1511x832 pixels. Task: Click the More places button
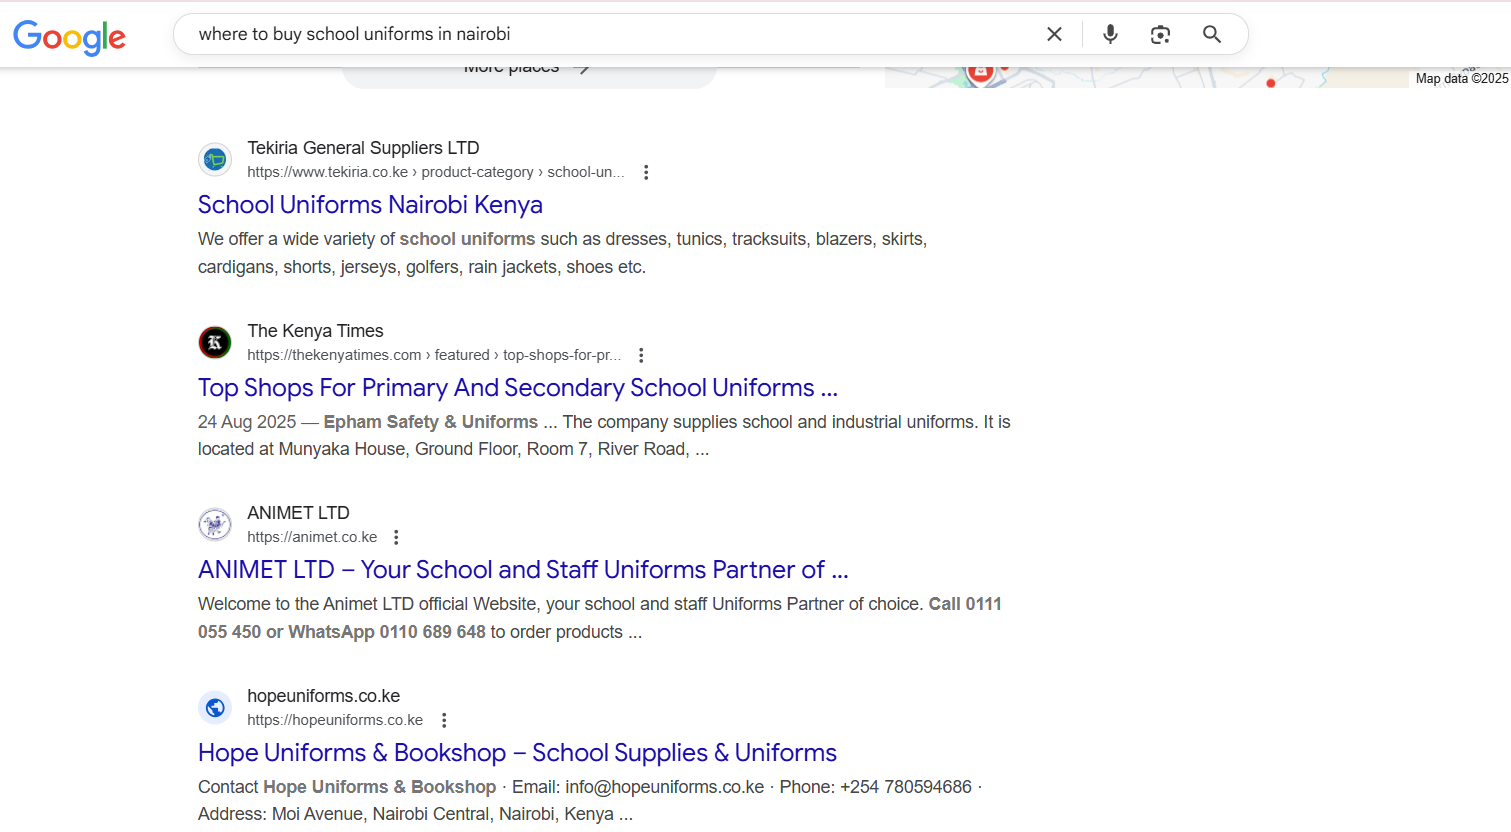pyautogui.click(x=528, y=74)
